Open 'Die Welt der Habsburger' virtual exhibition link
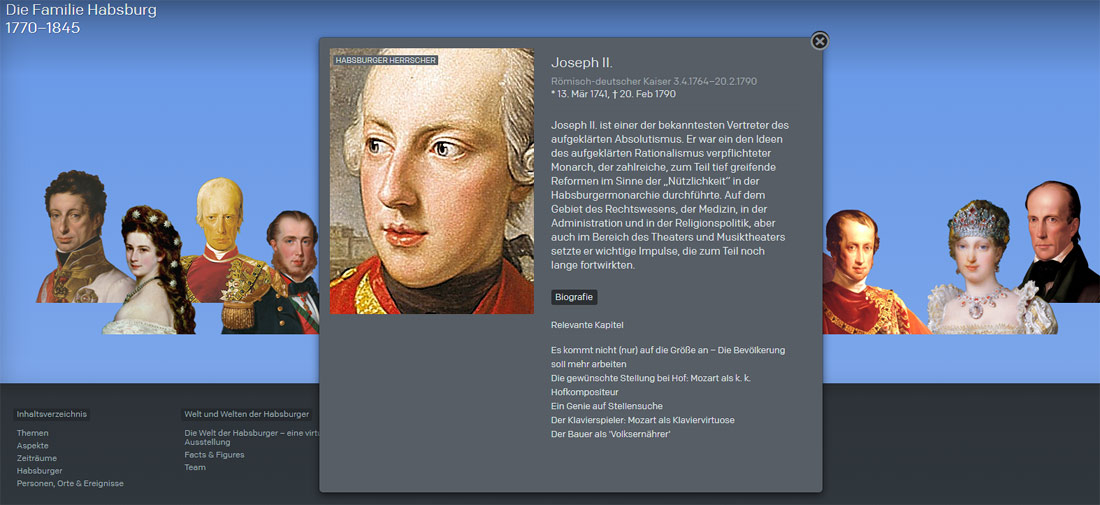 click(252, 438)
